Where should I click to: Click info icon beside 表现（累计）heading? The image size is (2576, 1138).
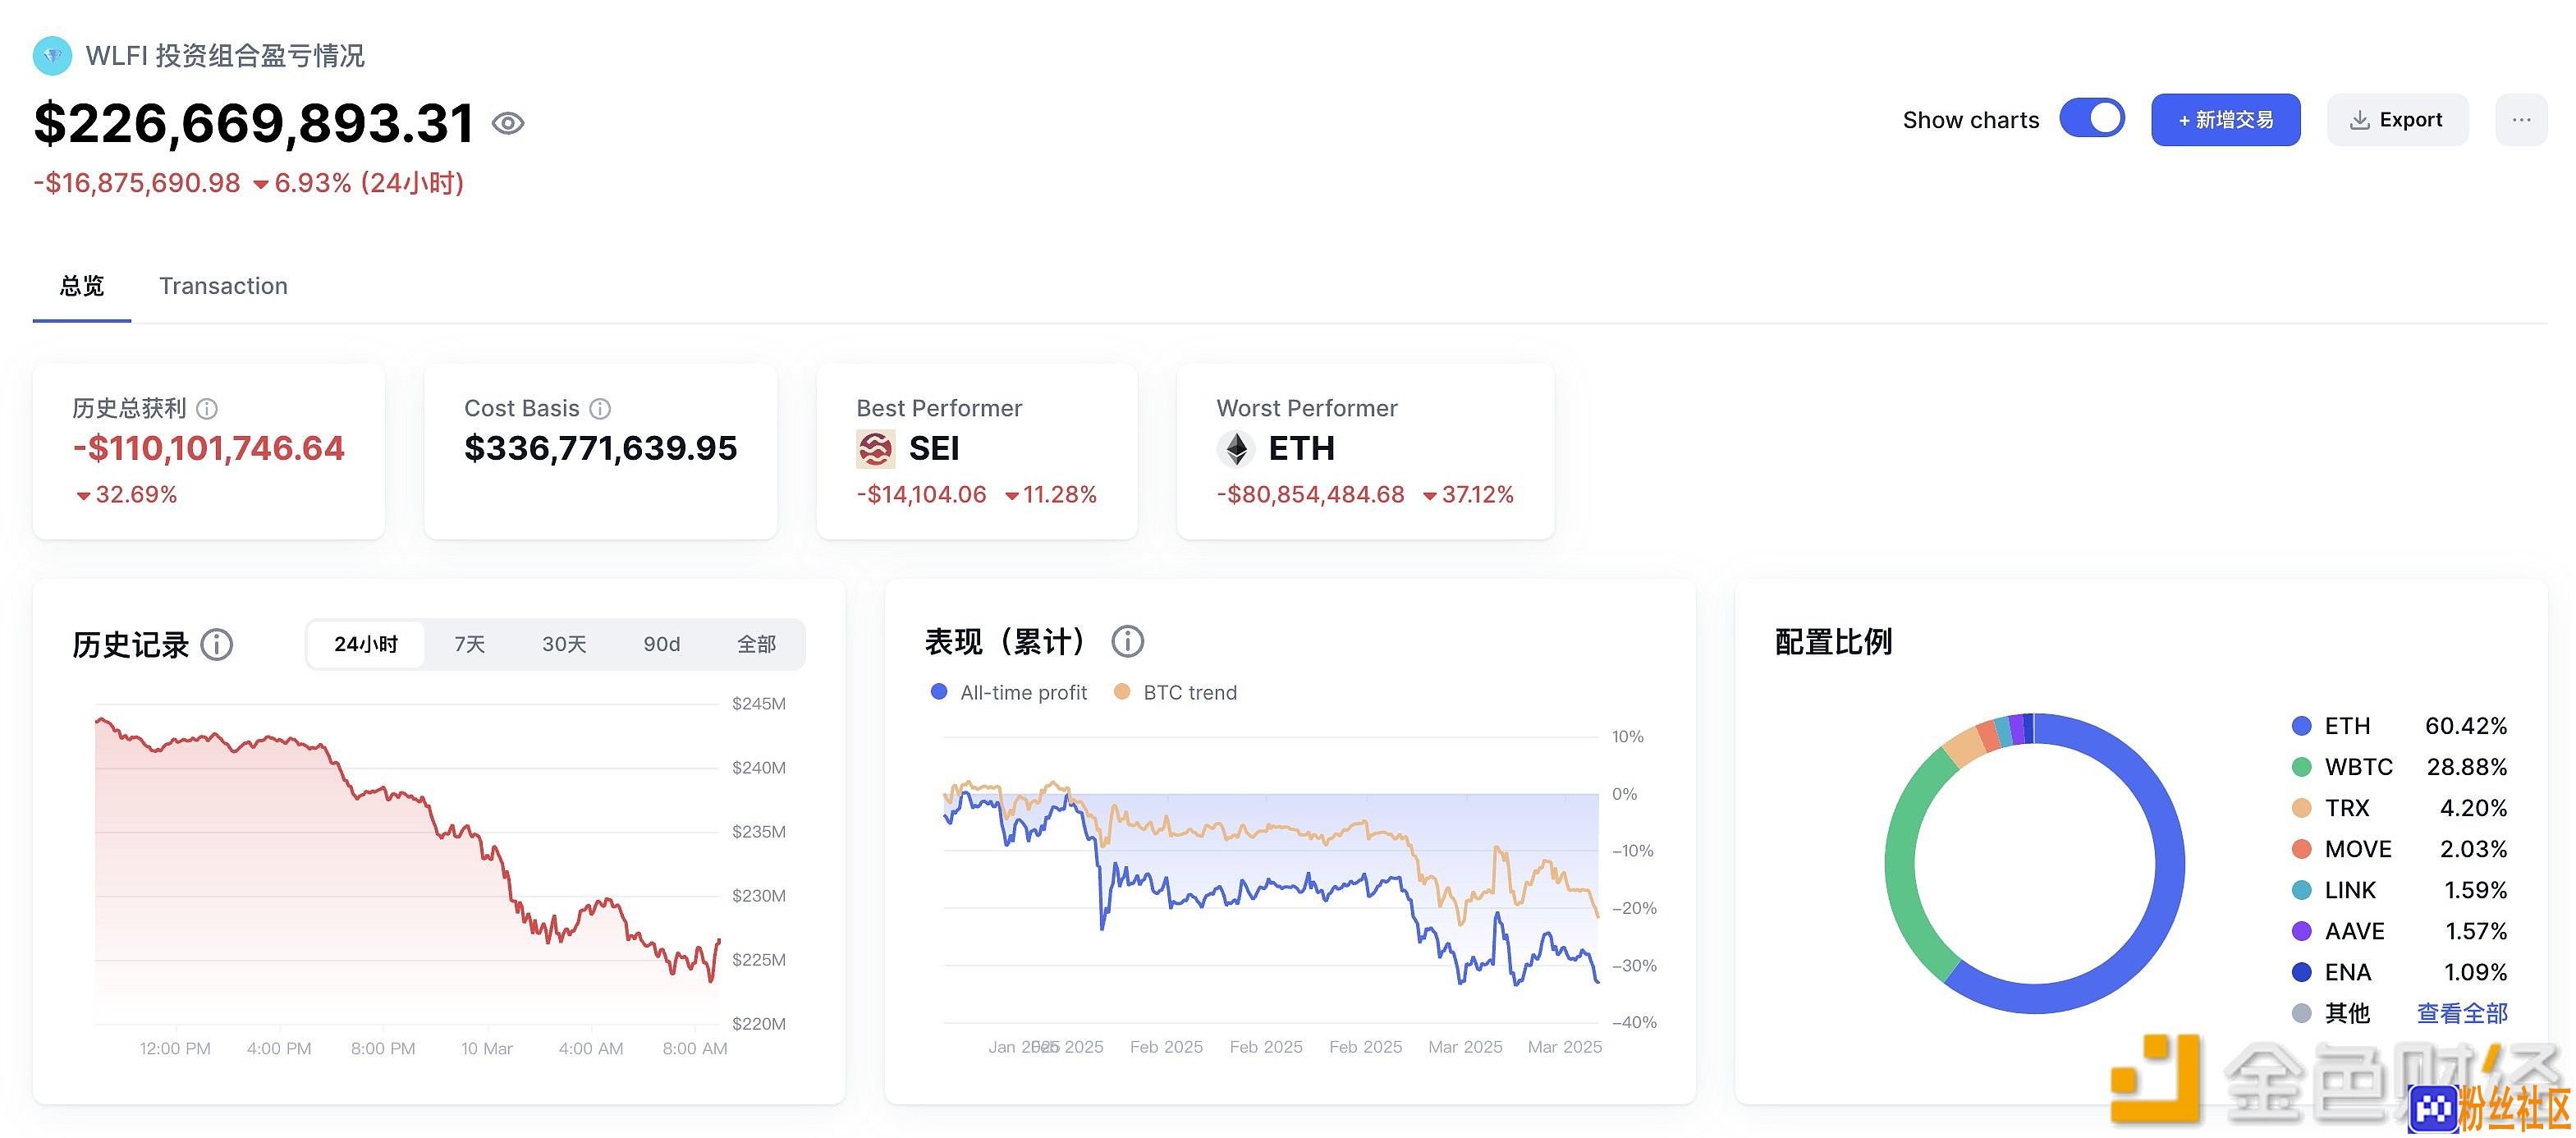click(x=1128, y=642)
